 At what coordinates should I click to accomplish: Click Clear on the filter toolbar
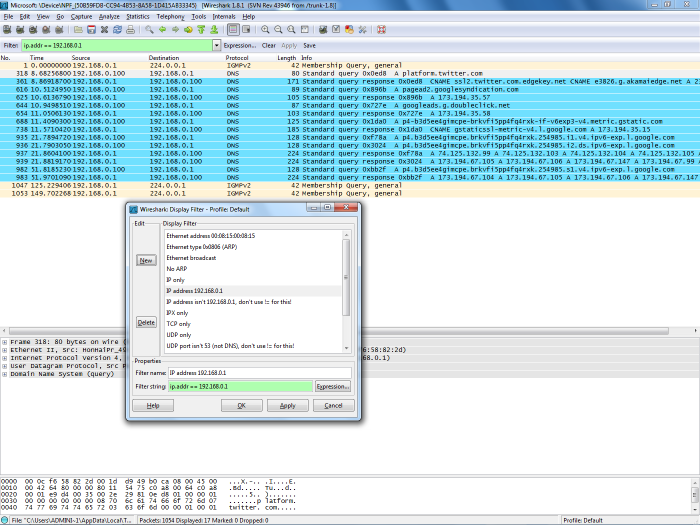[x=268, y=46]
